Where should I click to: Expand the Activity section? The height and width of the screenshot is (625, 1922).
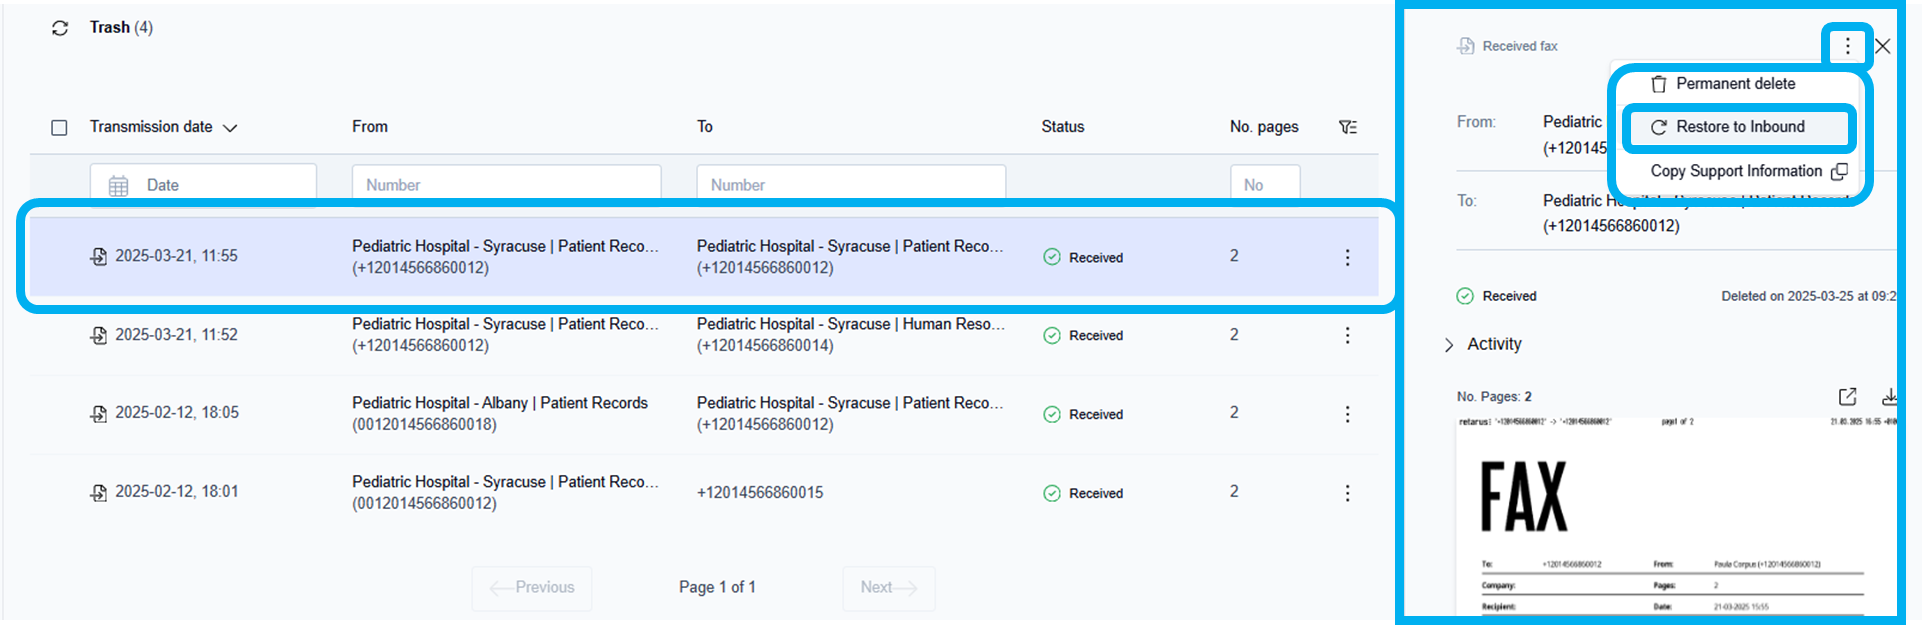click(1449, 345)
